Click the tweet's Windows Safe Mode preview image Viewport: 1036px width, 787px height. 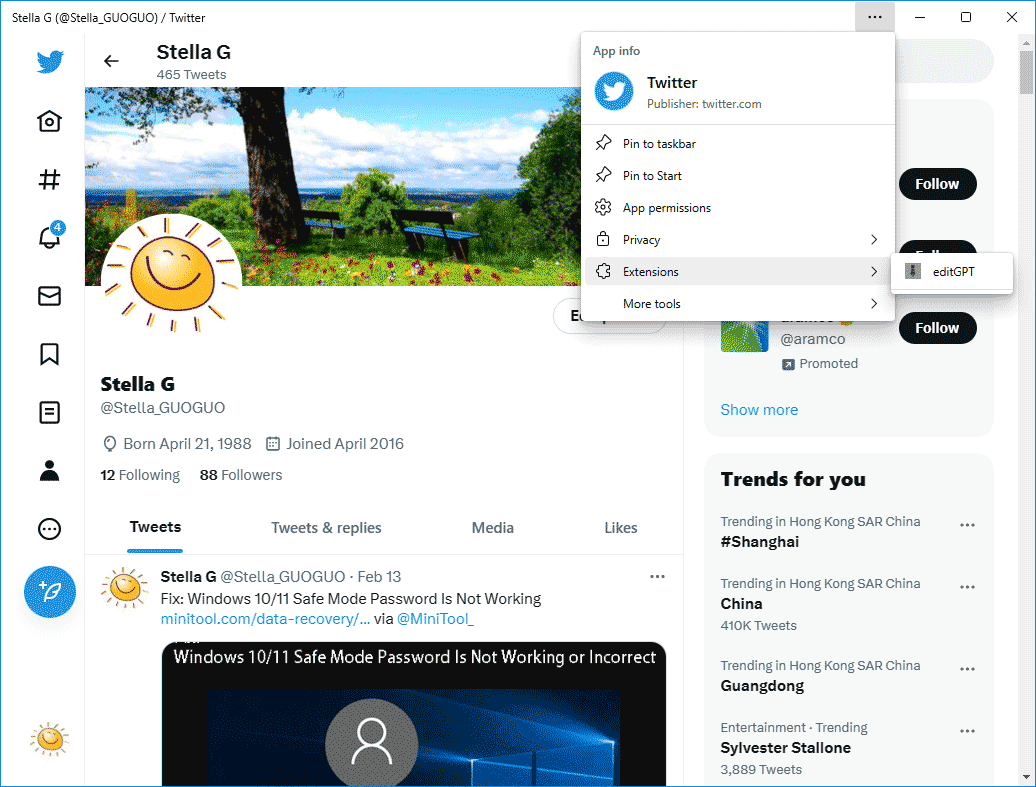414,714
